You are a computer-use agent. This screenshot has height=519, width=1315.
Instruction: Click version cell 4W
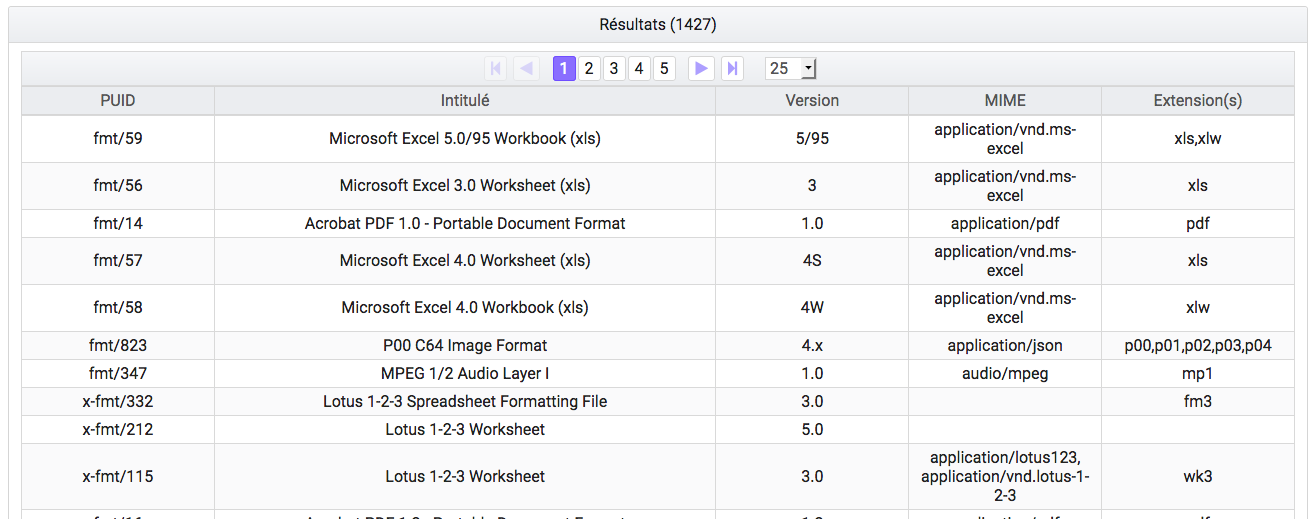coord(812,308)
